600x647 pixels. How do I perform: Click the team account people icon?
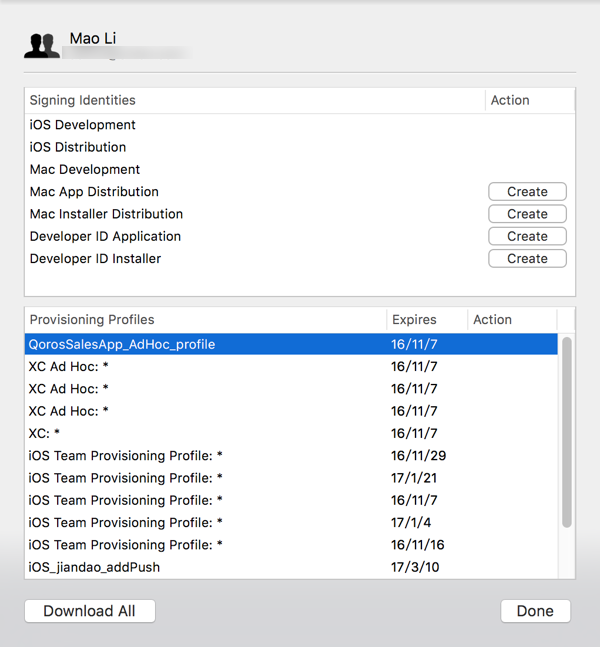click(x=41, y=46)
